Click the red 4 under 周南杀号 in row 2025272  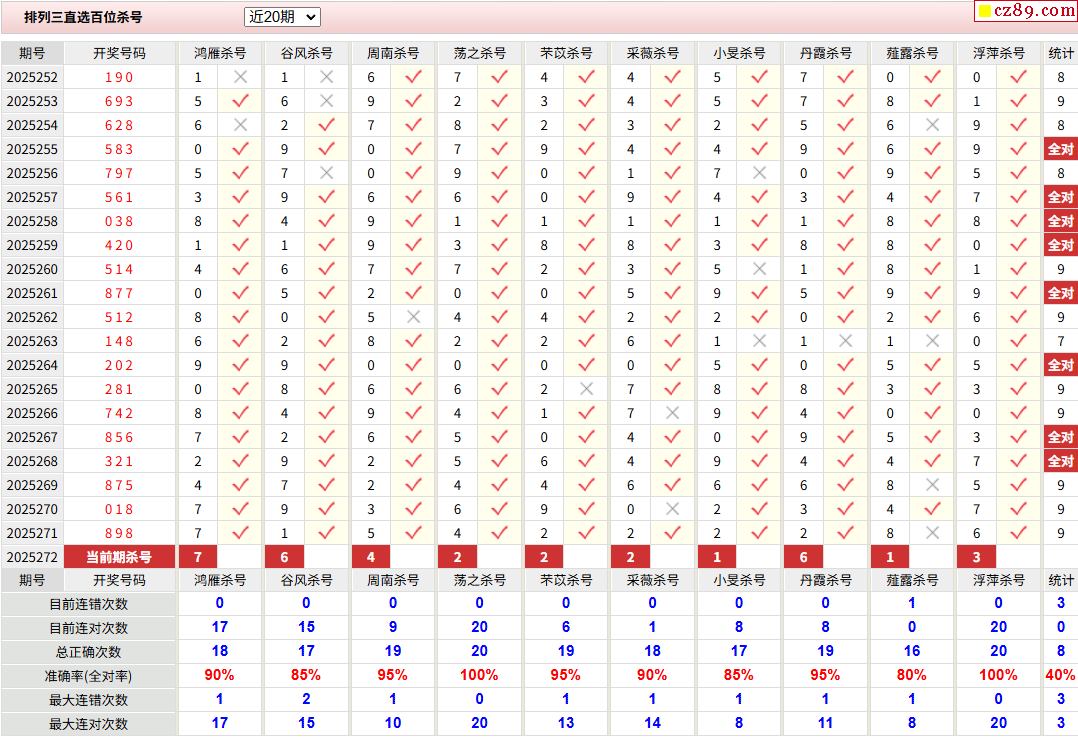(371, 557)
